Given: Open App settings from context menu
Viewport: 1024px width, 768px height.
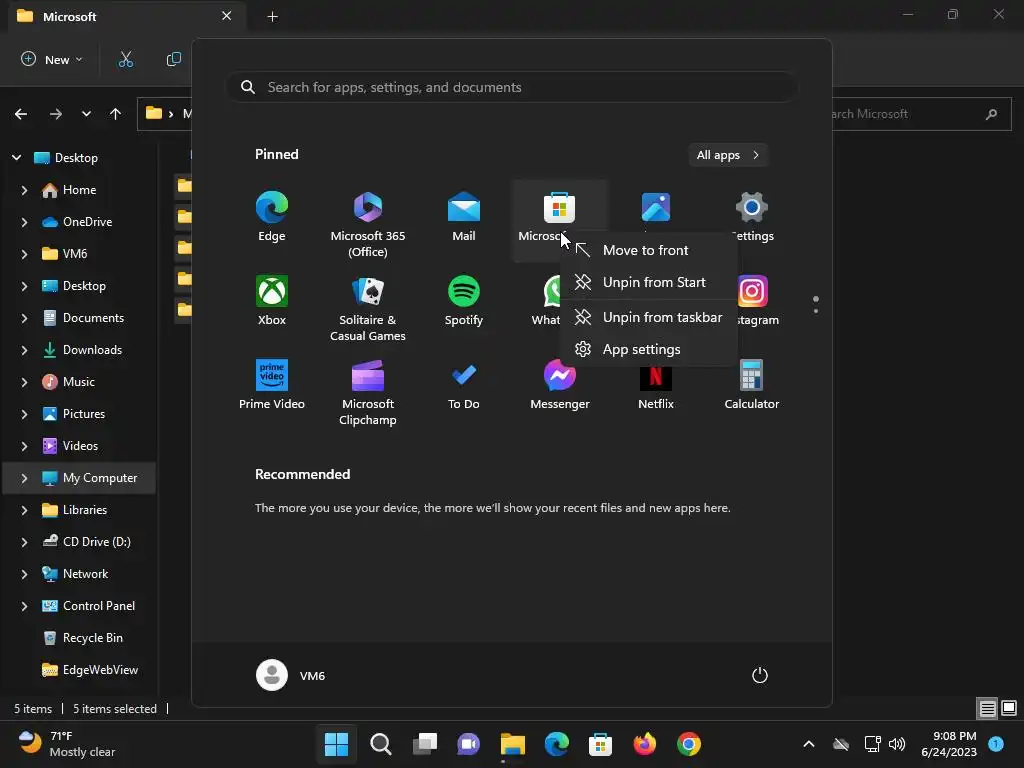Looking at the screenshot, I should click(x=648, y=349).
